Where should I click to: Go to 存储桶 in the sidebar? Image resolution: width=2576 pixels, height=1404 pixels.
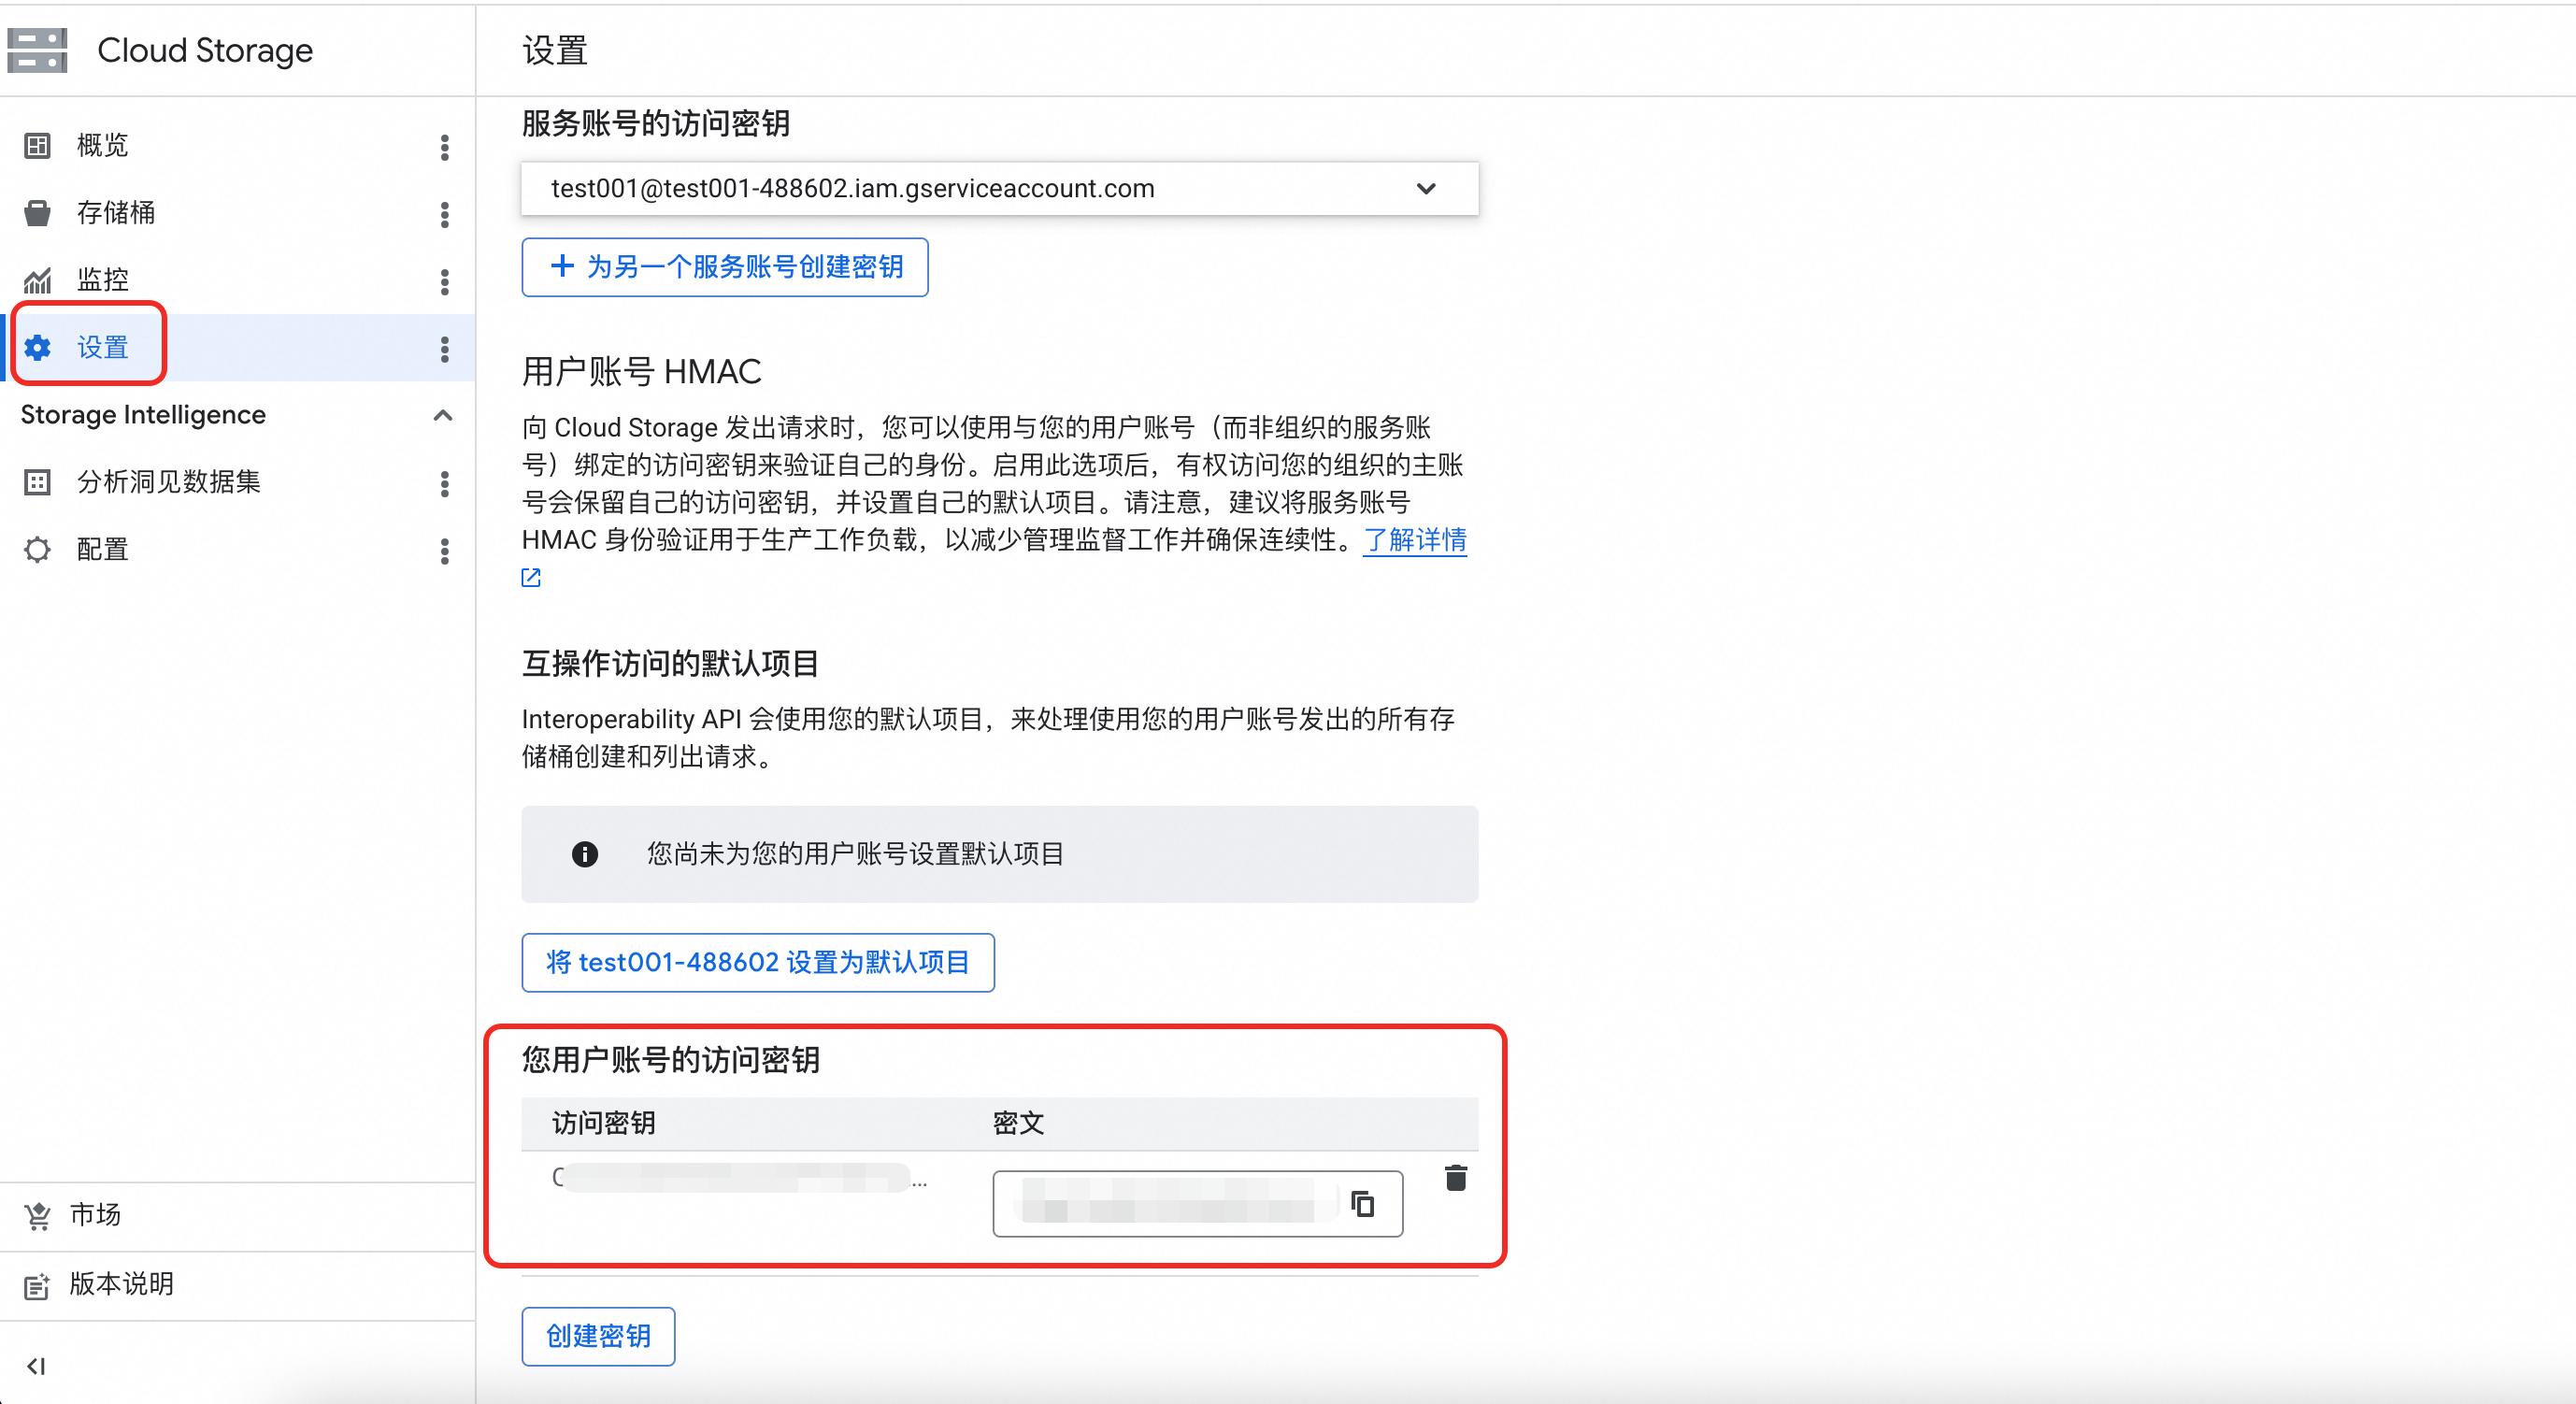point(237,213)
